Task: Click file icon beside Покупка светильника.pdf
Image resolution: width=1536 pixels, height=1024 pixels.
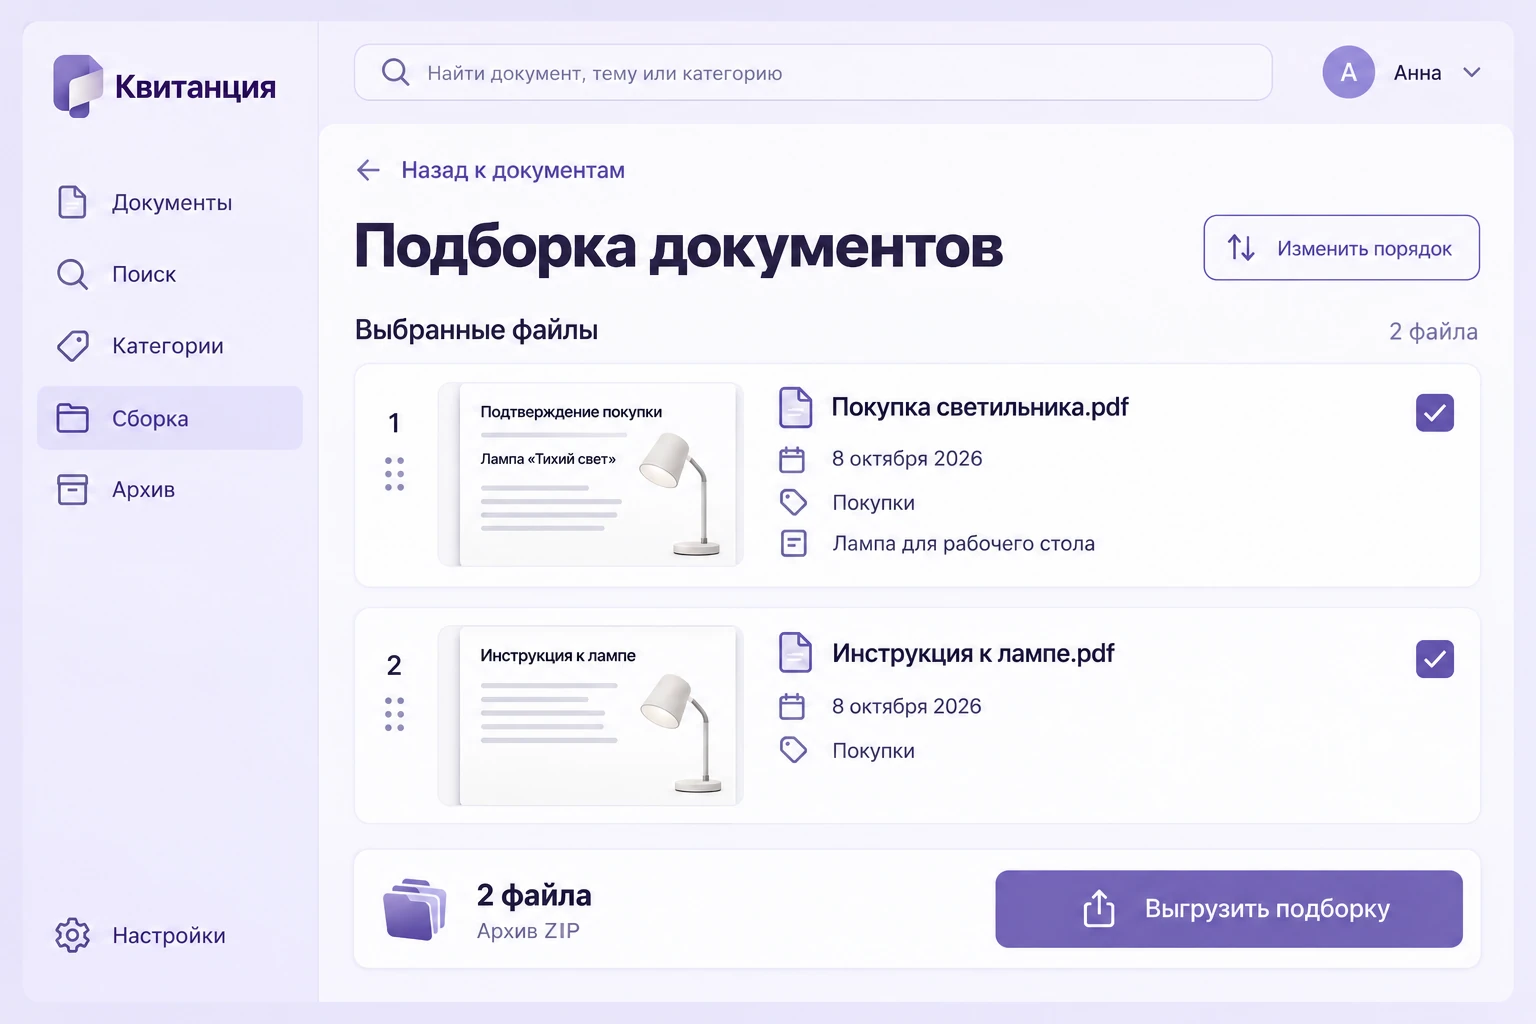Action: [795, 407]
